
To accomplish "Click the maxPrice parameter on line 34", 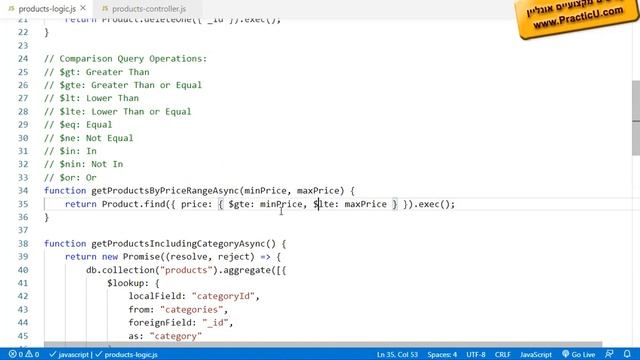I will coord(318,191).
